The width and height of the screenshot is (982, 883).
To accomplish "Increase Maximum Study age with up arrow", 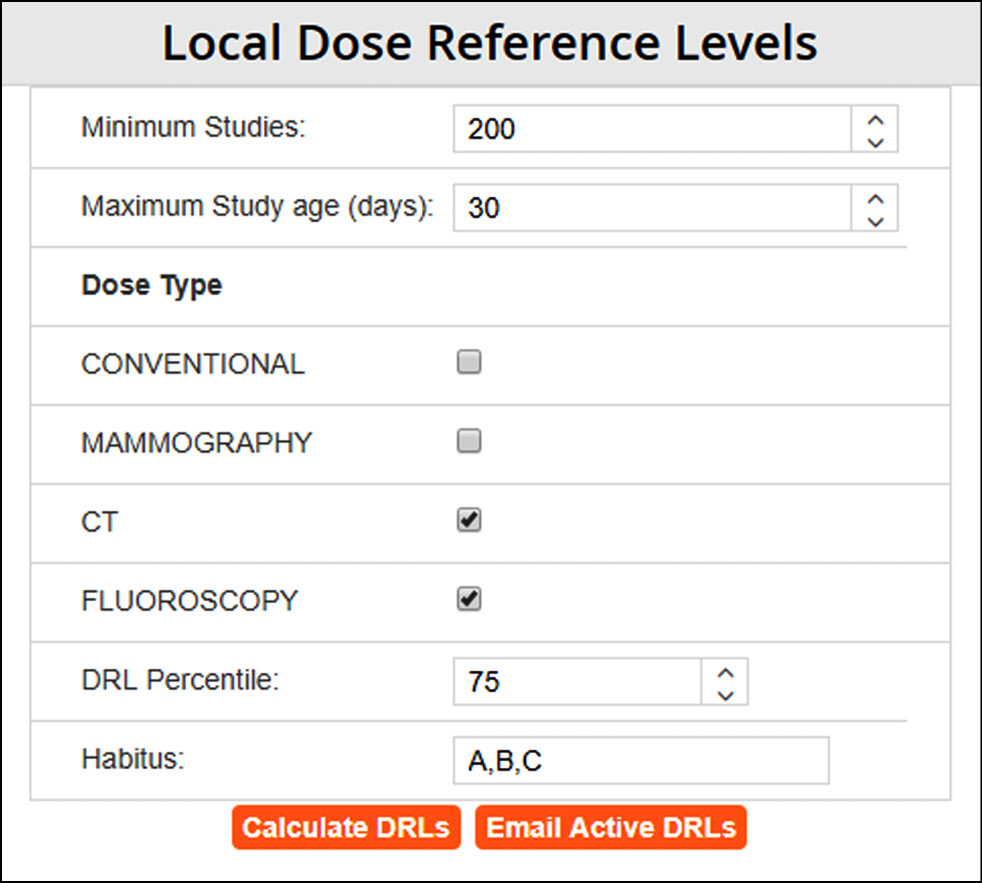I will click(876, 198).
